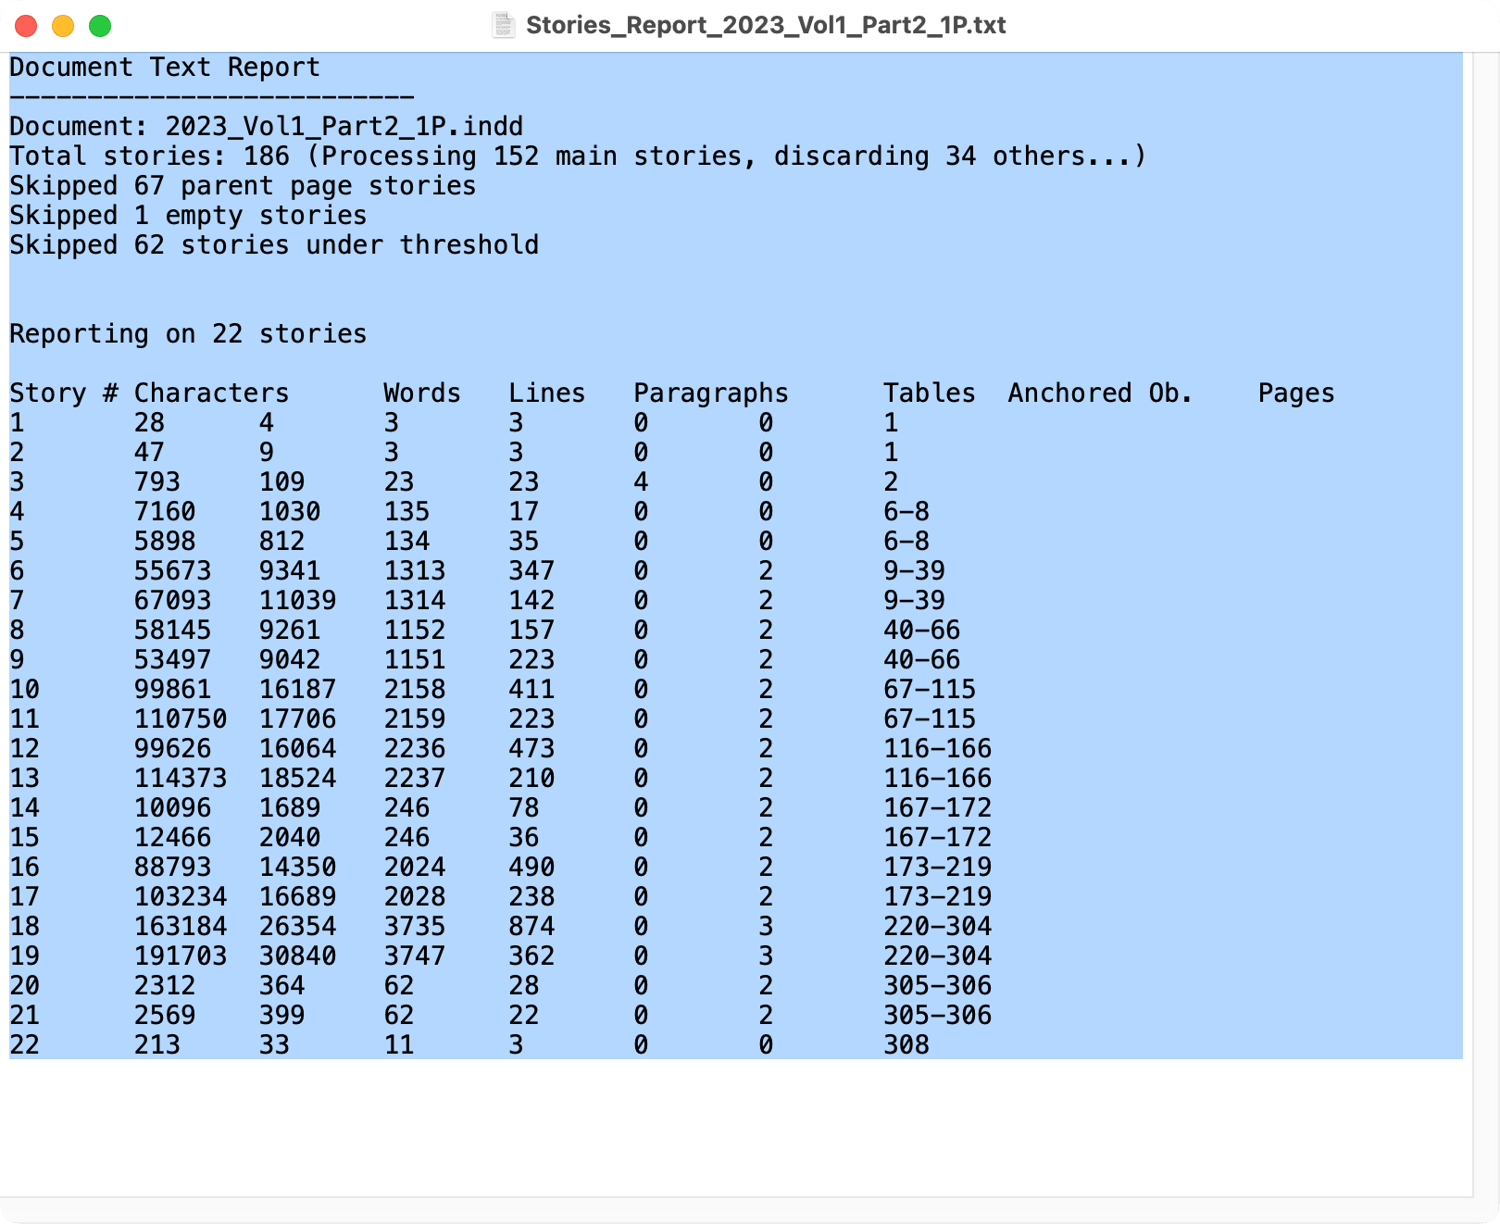The width and height of the screenshot is (1500, 1224).
Task: Click the value "473" in story 12
Action: click(531, 749)
